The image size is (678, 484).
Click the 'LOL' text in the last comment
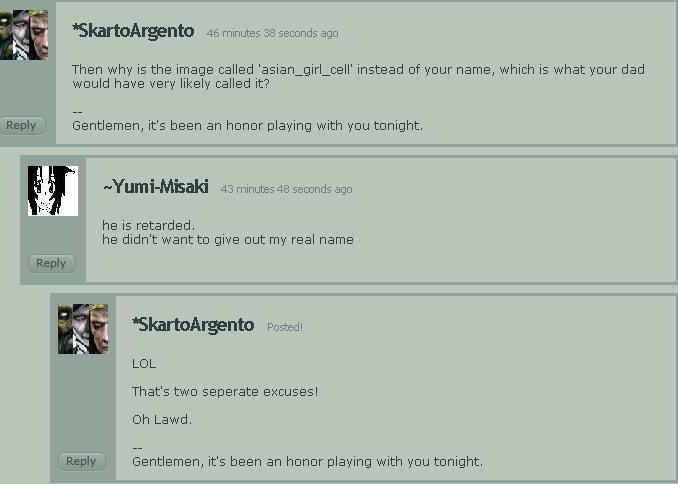[x=144, y=363]
